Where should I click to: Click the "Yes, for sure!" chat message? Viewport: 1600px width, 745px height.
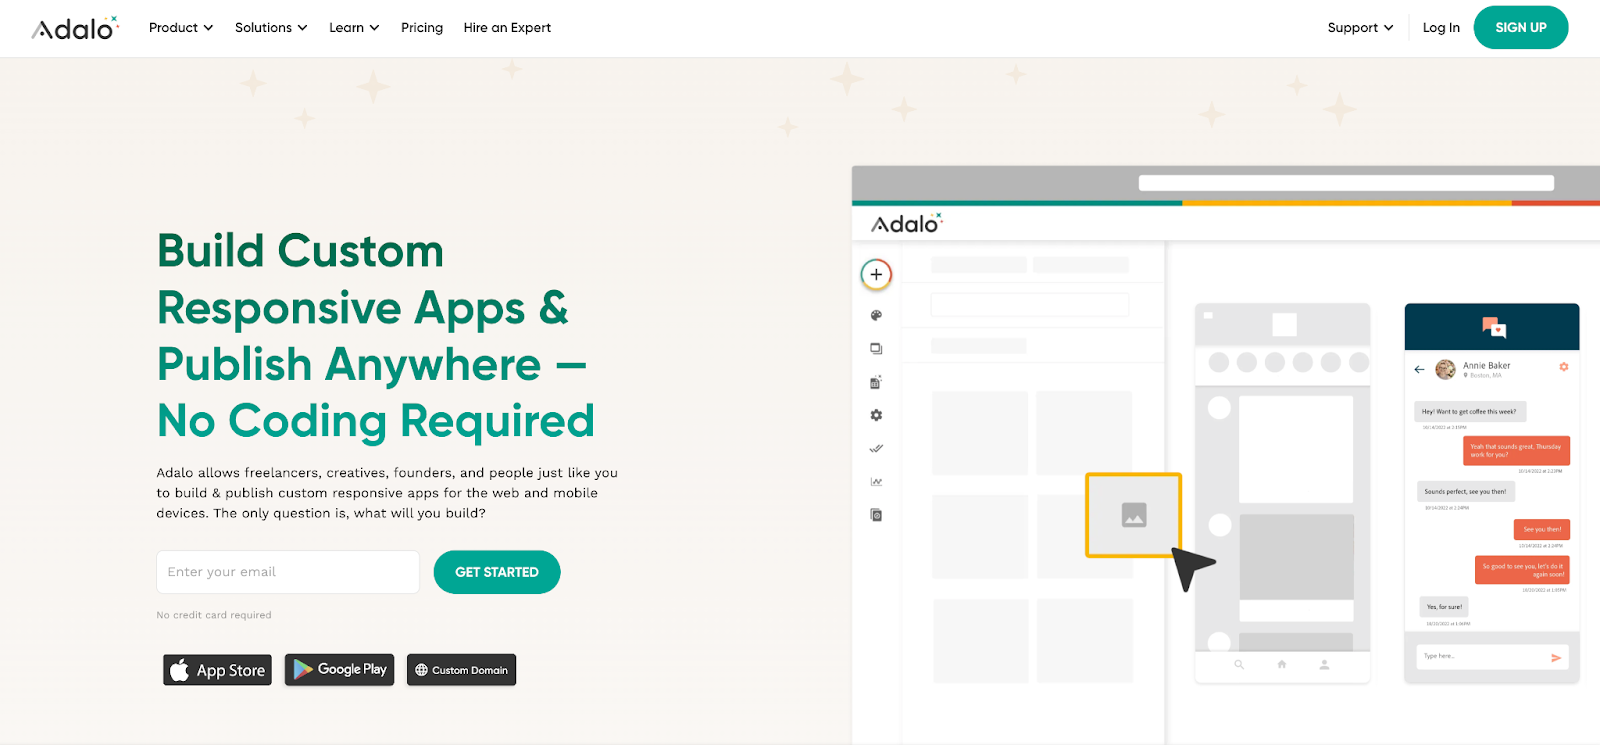(x=1444, y=607)
